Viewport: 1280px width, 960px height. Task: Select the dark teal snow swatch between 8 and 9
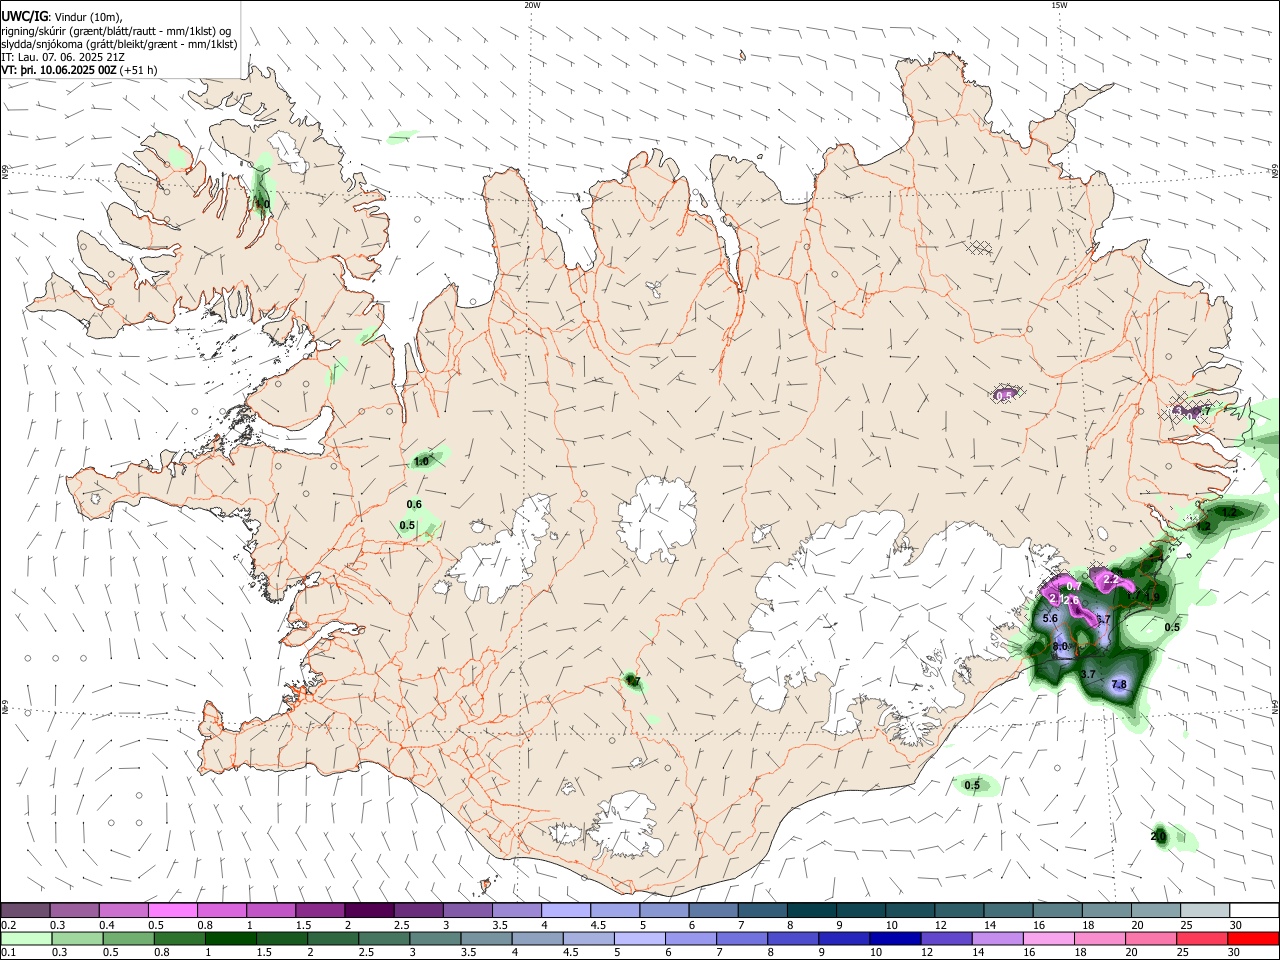click(811, 910)
